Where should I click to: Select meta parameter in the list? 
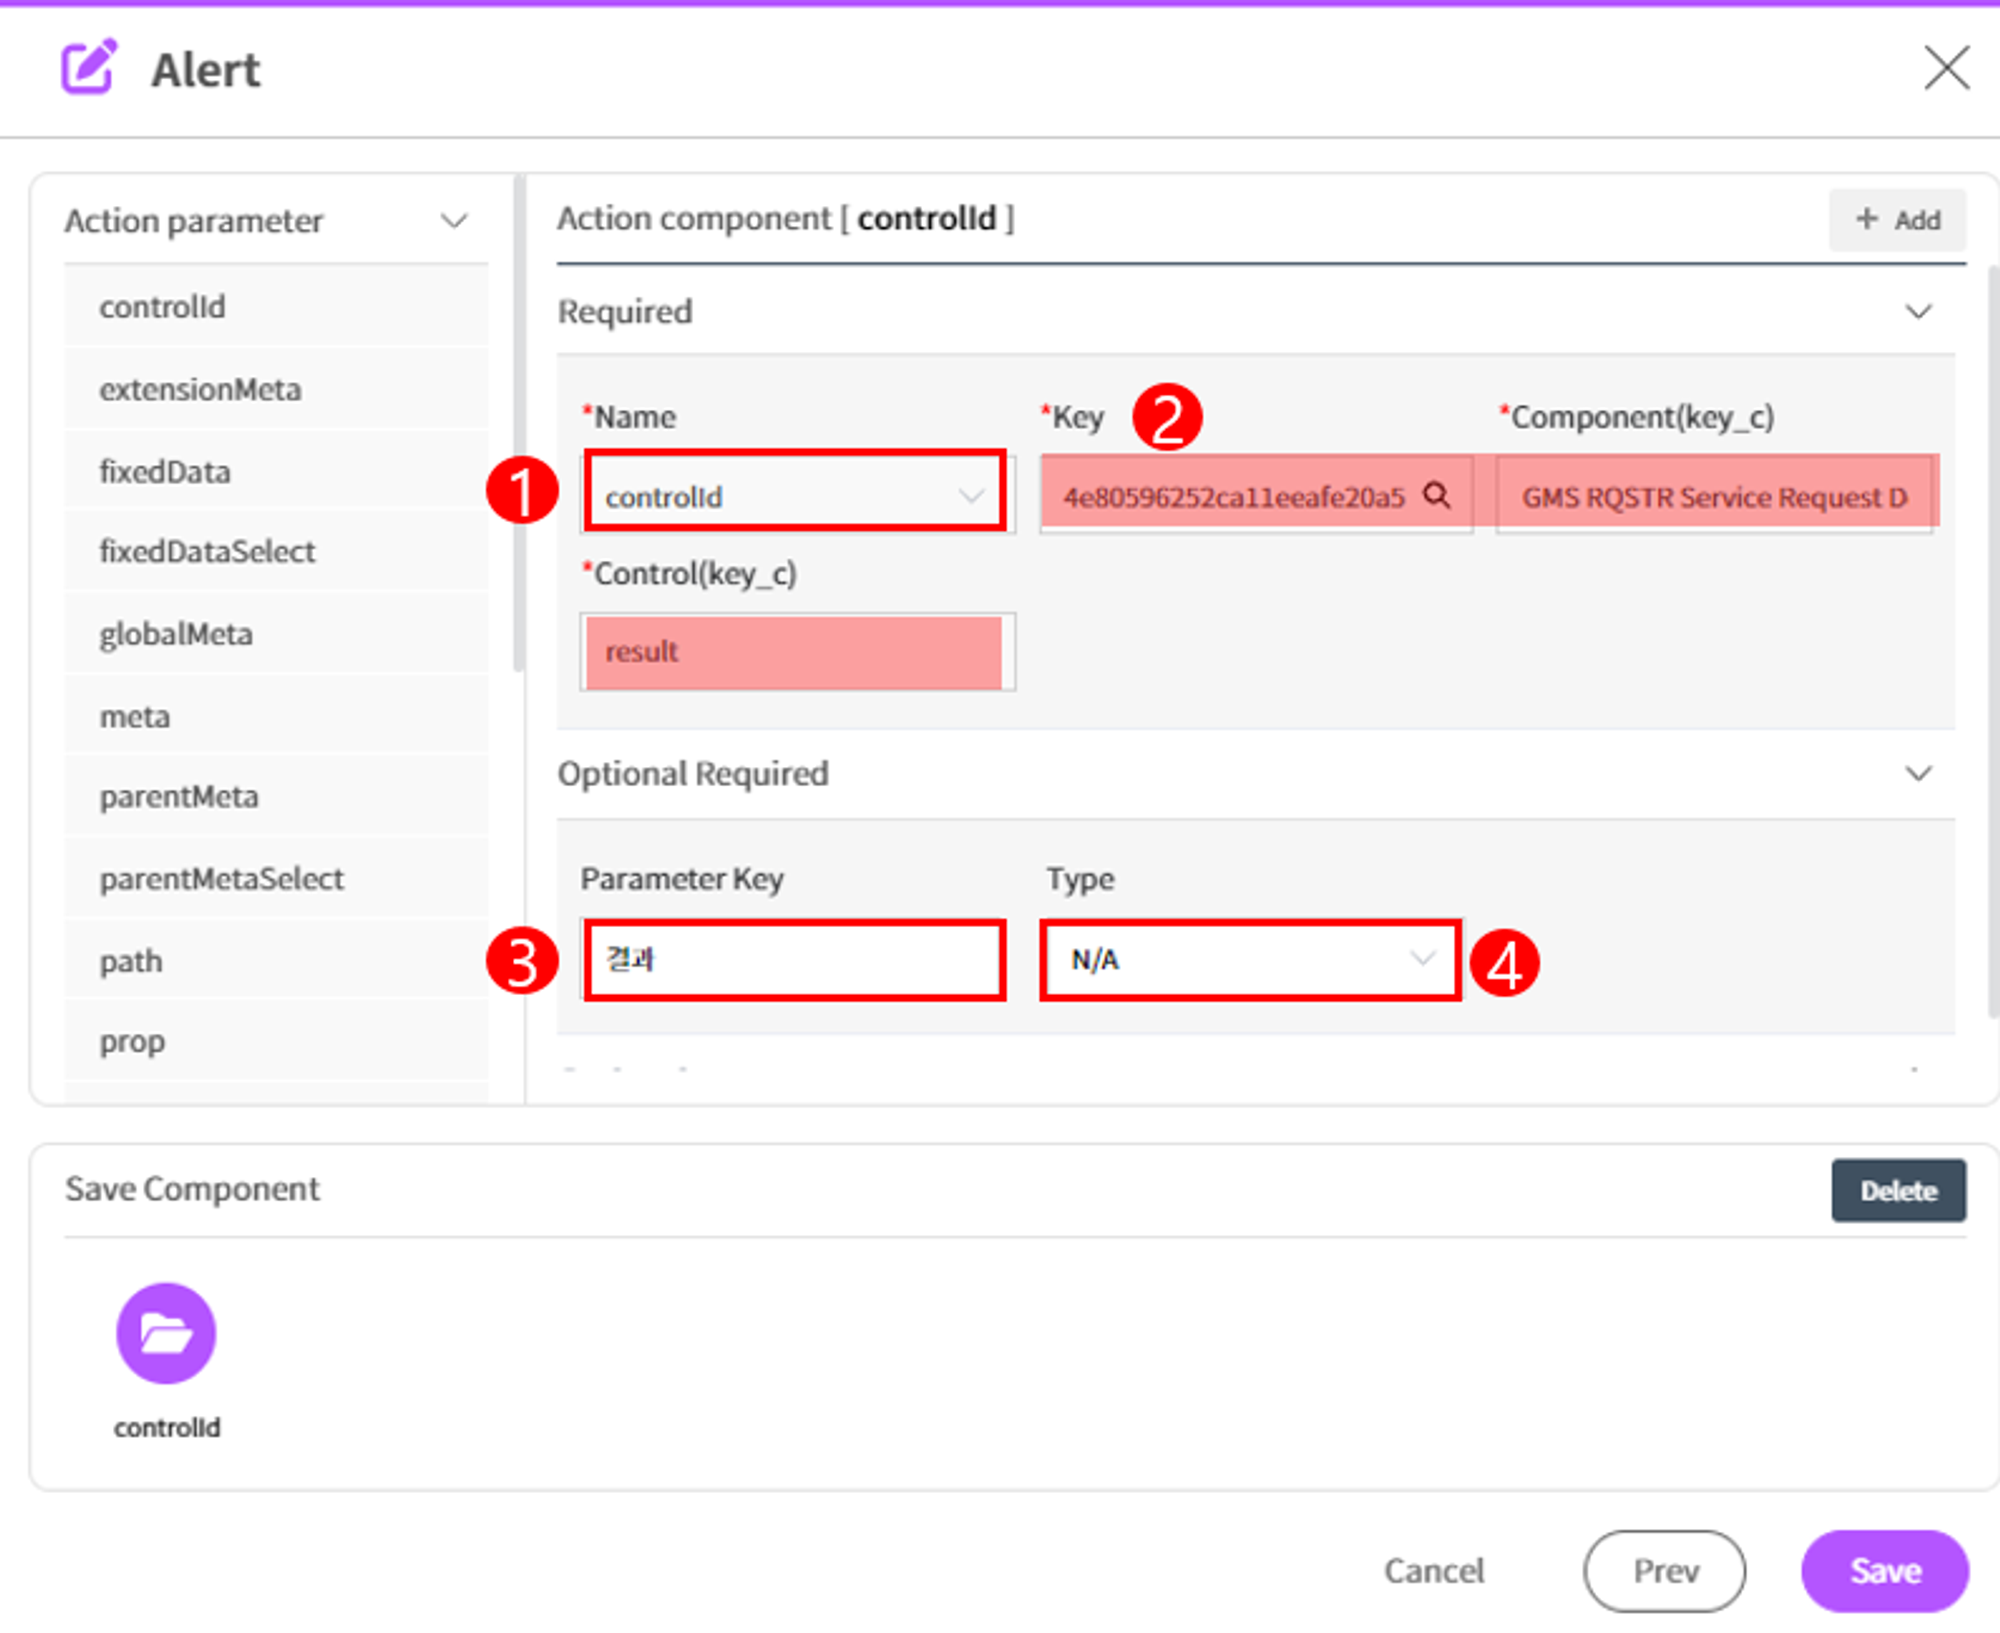click(x=276, y=716)
